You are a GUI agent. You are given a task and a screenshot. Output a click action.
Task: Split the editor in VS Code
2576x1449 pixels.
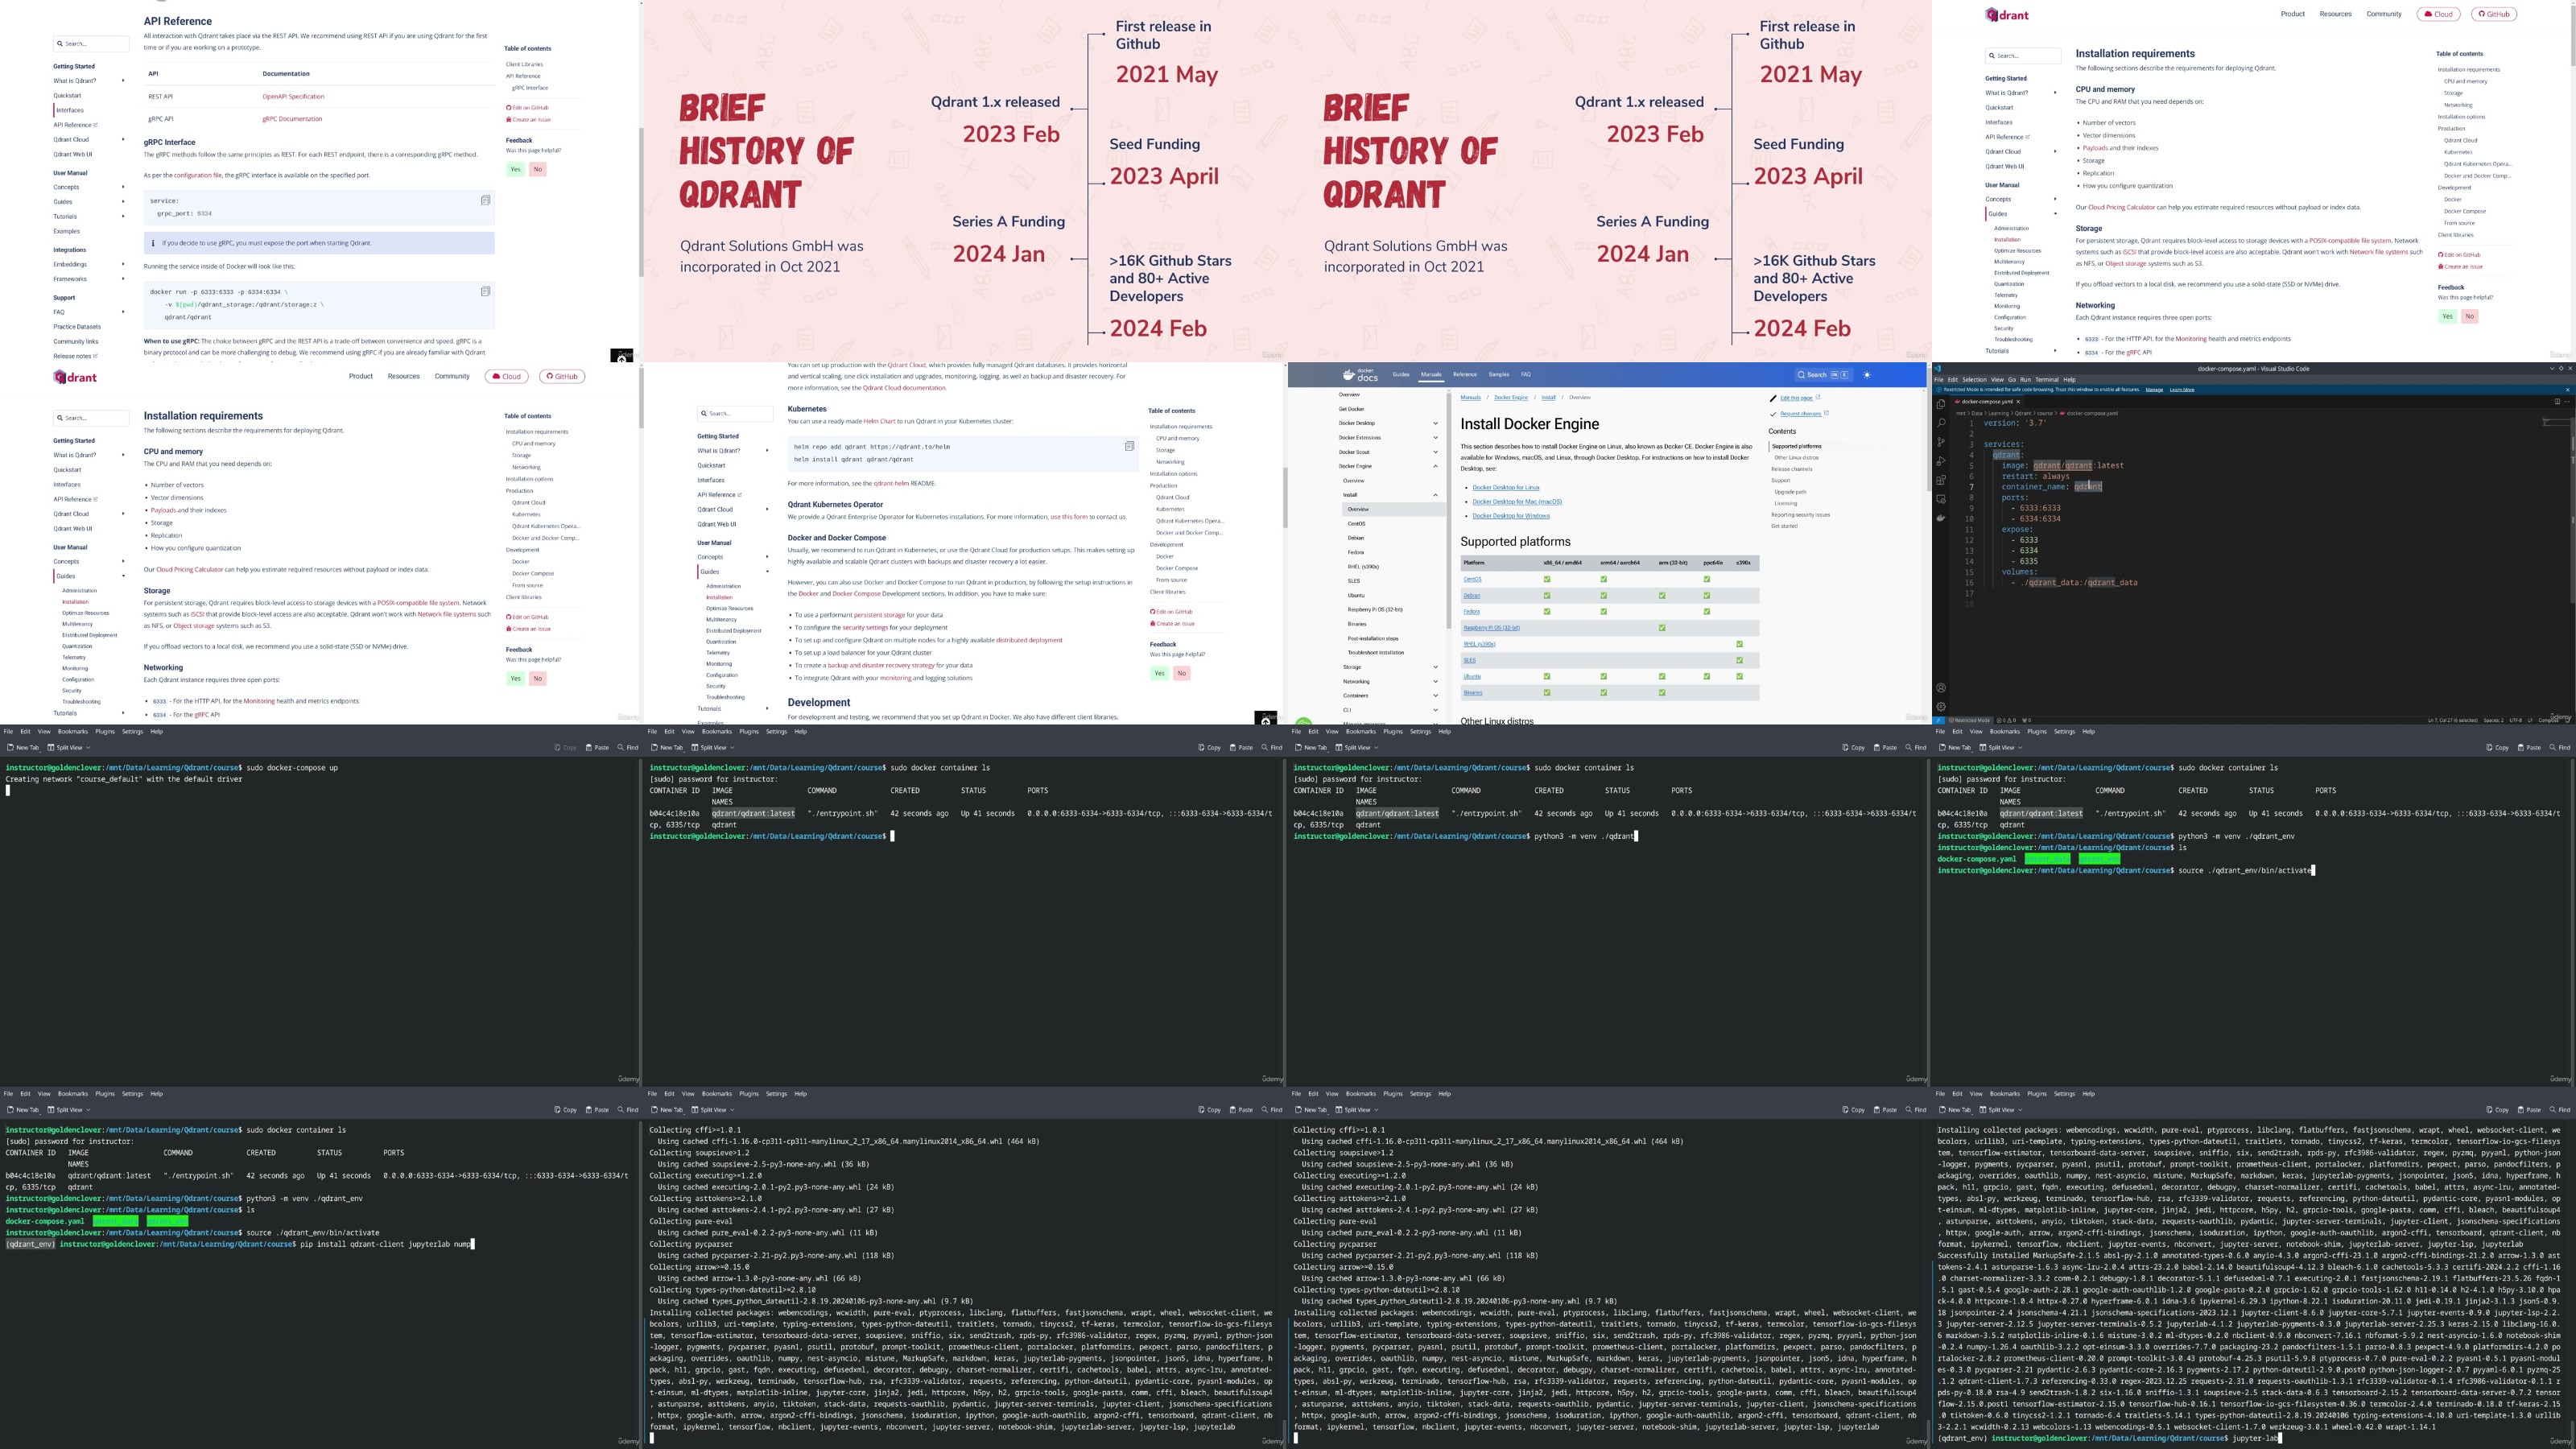tap(2558, 402)
